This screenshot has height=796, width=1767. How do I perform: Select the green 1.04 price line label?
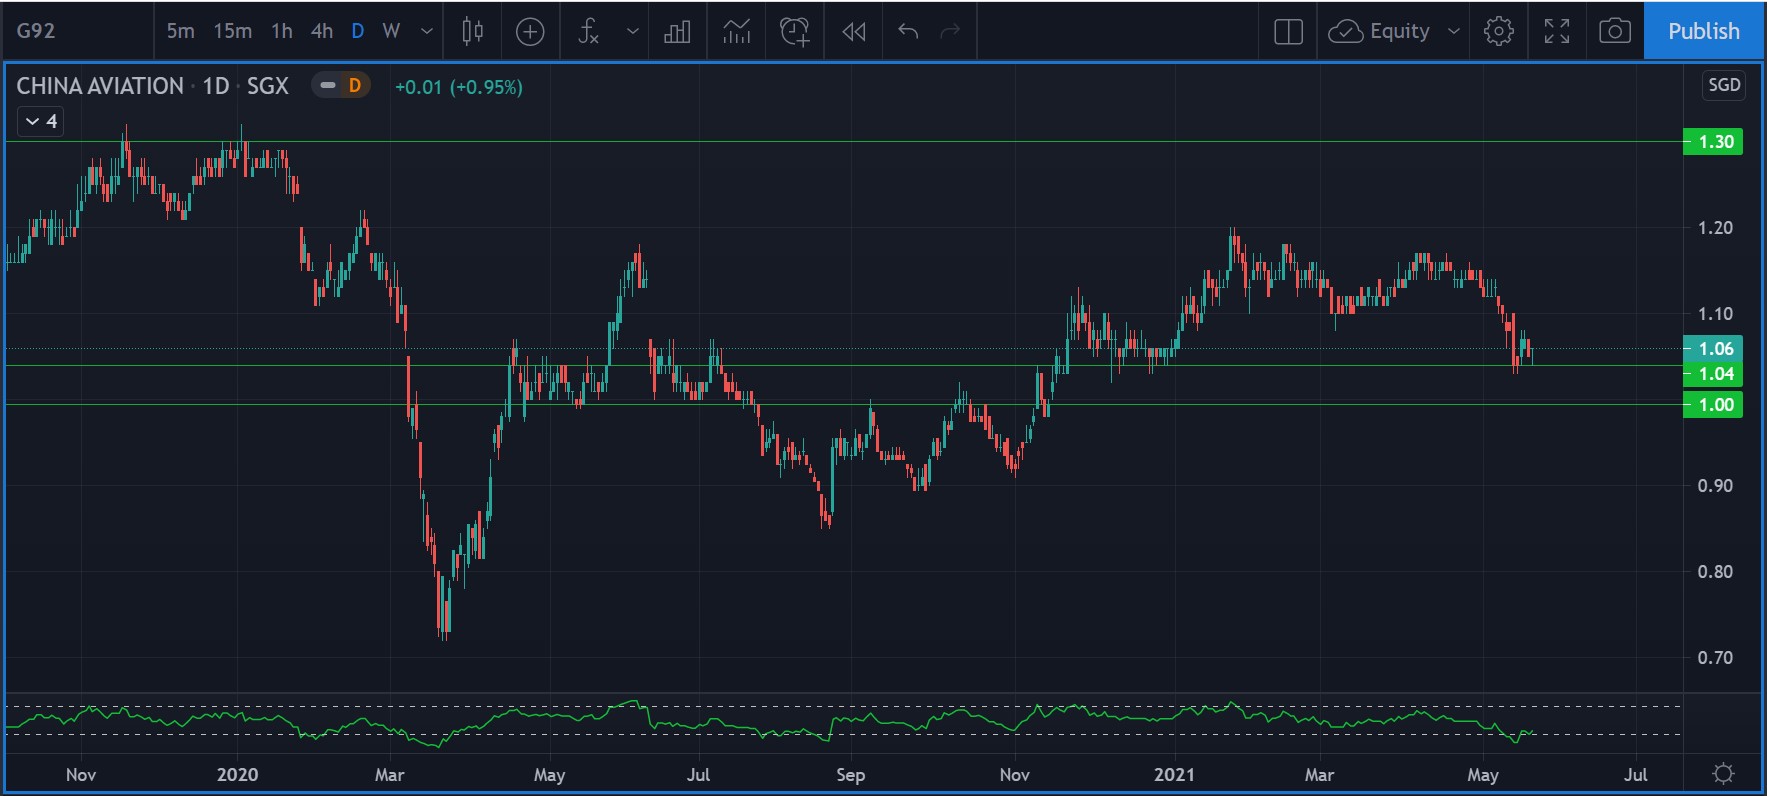coord(1714,374)
